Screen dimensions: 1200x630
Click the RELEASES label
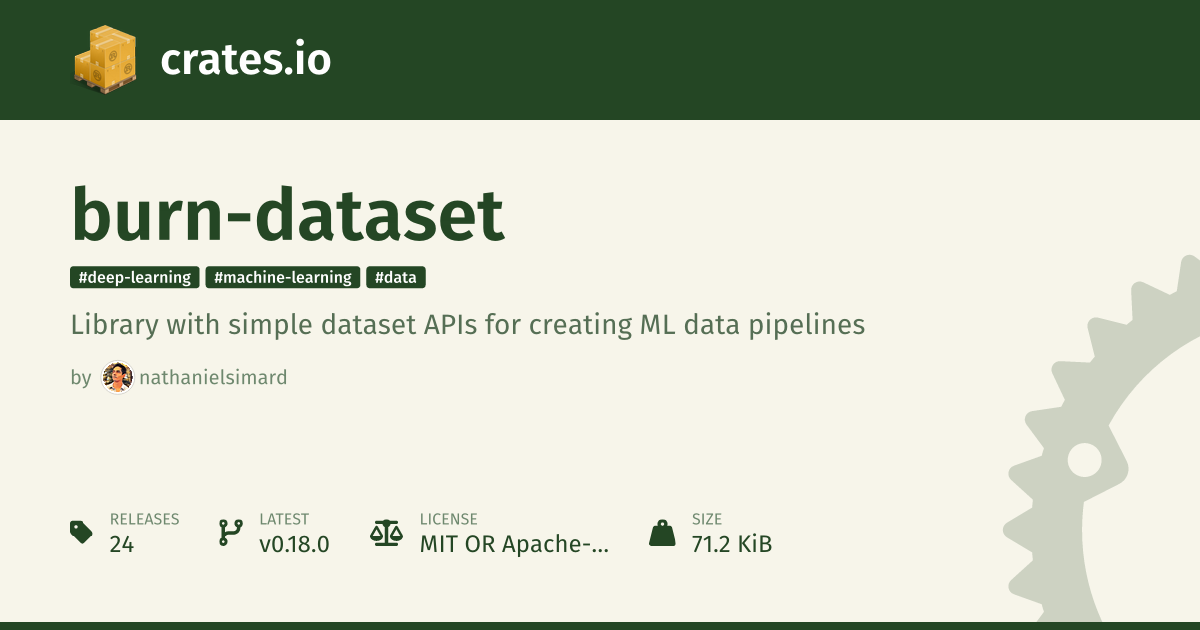(x=145, y=519)
